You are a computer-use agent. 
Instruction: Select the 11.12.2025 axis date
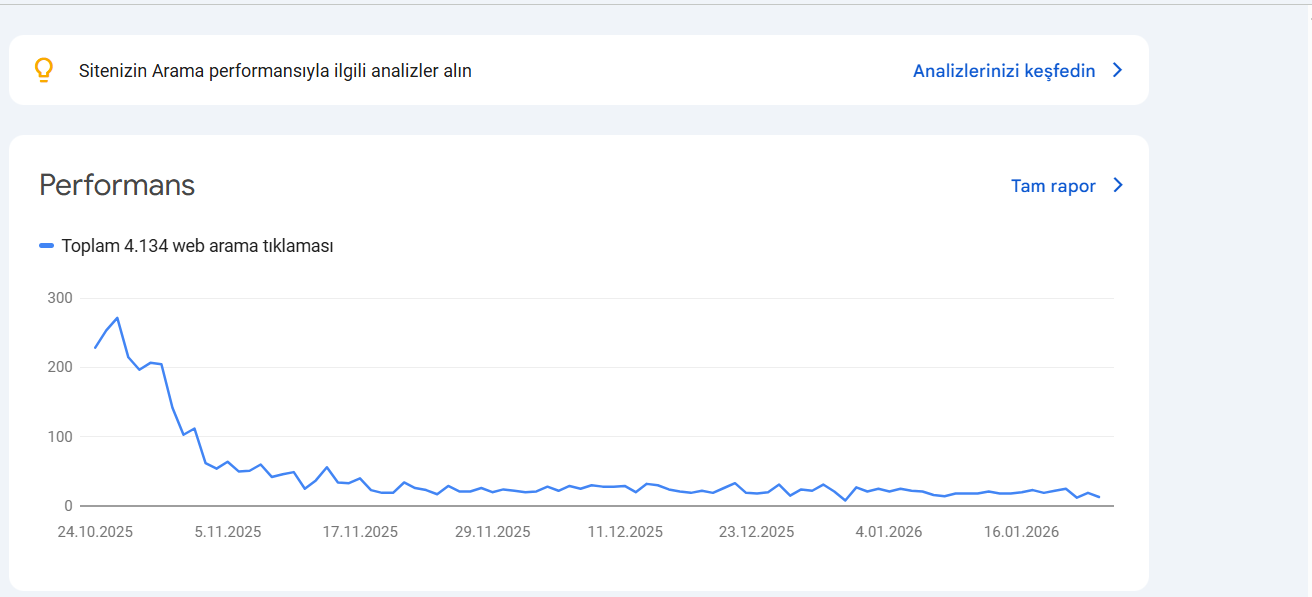tap(625, 532)
